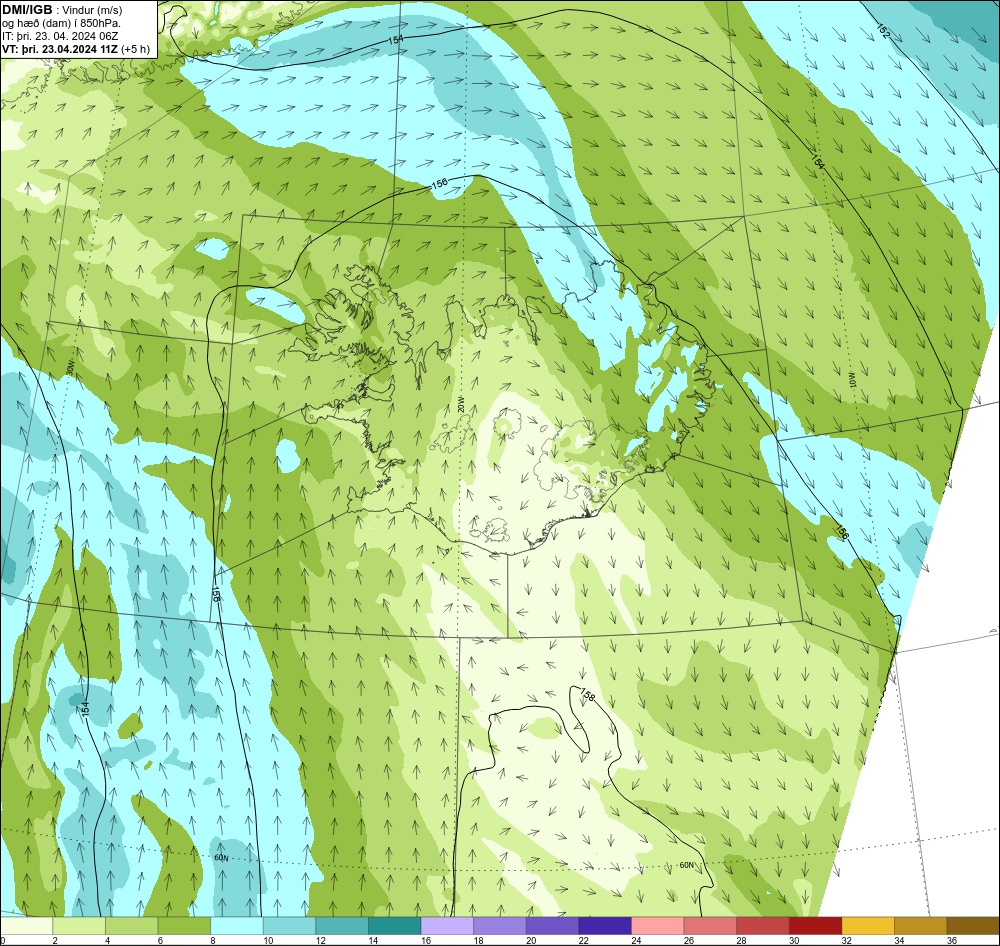Pick the violet 20–22 m/s legend swatch
This screenshot has height=946, width=1000.
[x=553, y=926]
